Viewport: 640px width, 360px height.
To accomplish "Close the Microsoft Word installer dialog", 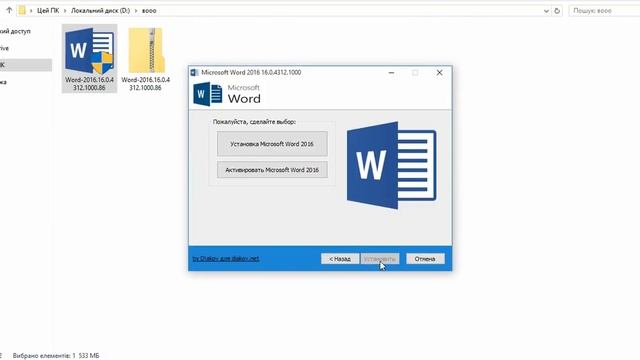I will coord(439,73).
